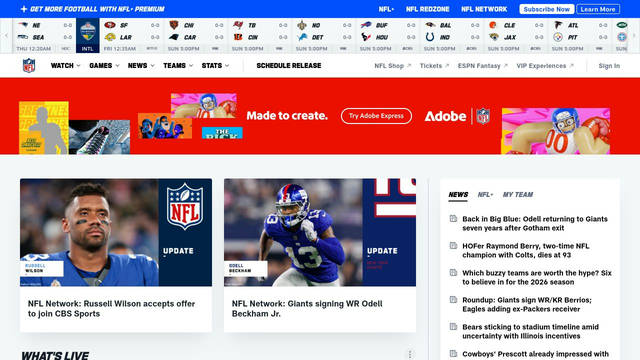Click the NFL shield in the Adobe banner
Screen dimensions: 640x360
483,116
